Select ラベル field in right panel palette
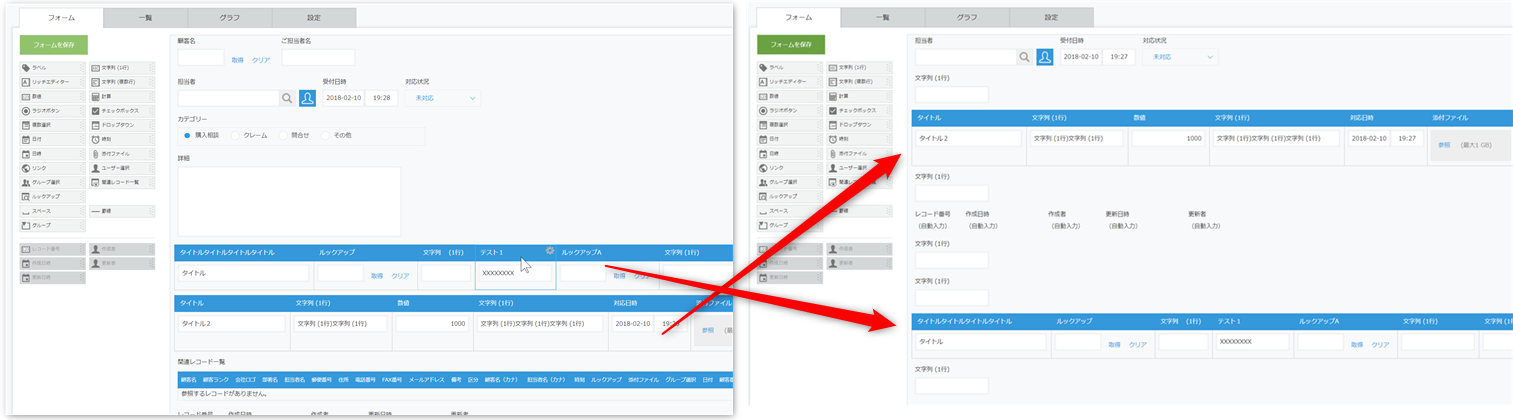 790,68
